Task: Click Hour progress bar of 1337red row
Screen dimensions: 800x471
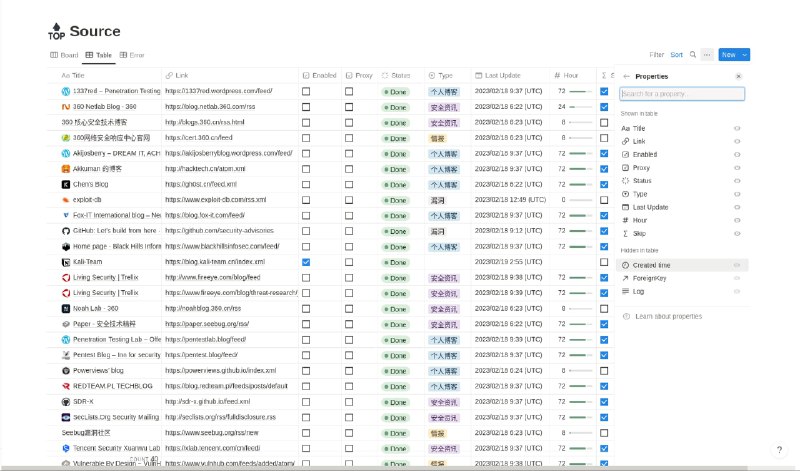Action: tap(581, 91)
